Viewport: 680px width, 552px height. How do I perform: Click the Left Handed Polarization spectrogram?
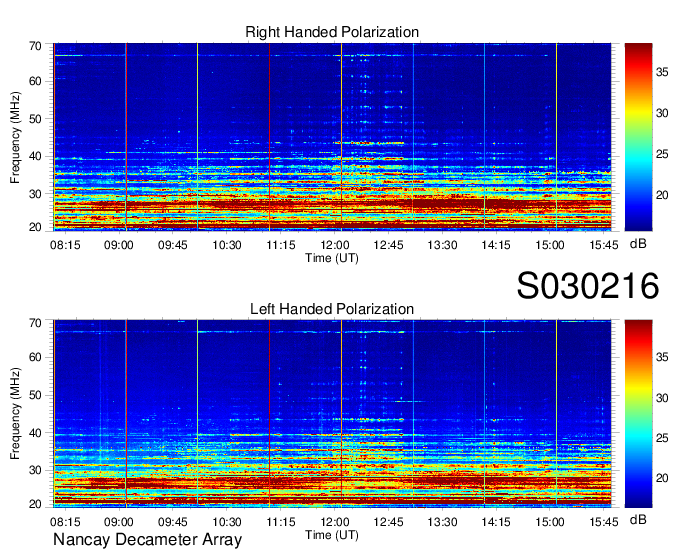332,414
